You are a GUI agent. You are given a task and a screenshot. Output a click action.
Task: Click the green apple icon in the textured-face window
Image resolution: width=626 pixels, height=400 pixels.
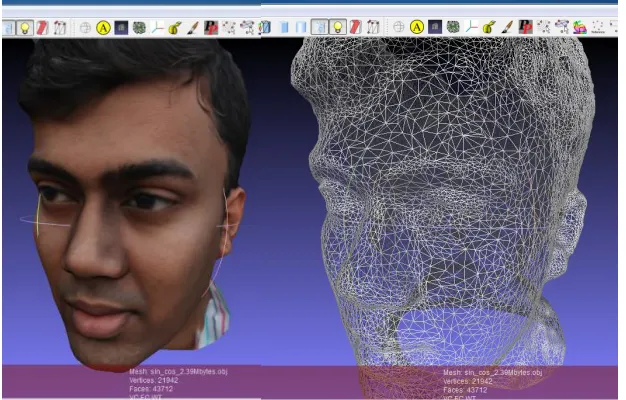click(175, 28)
